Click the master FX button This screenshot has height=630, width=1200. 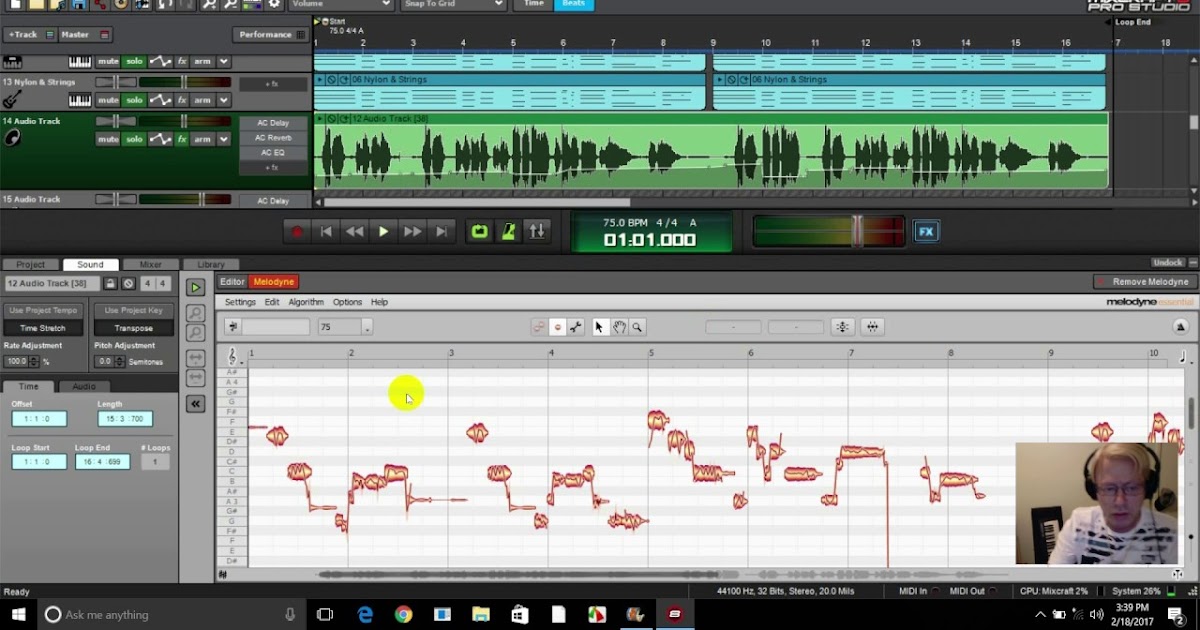[926, 232]
